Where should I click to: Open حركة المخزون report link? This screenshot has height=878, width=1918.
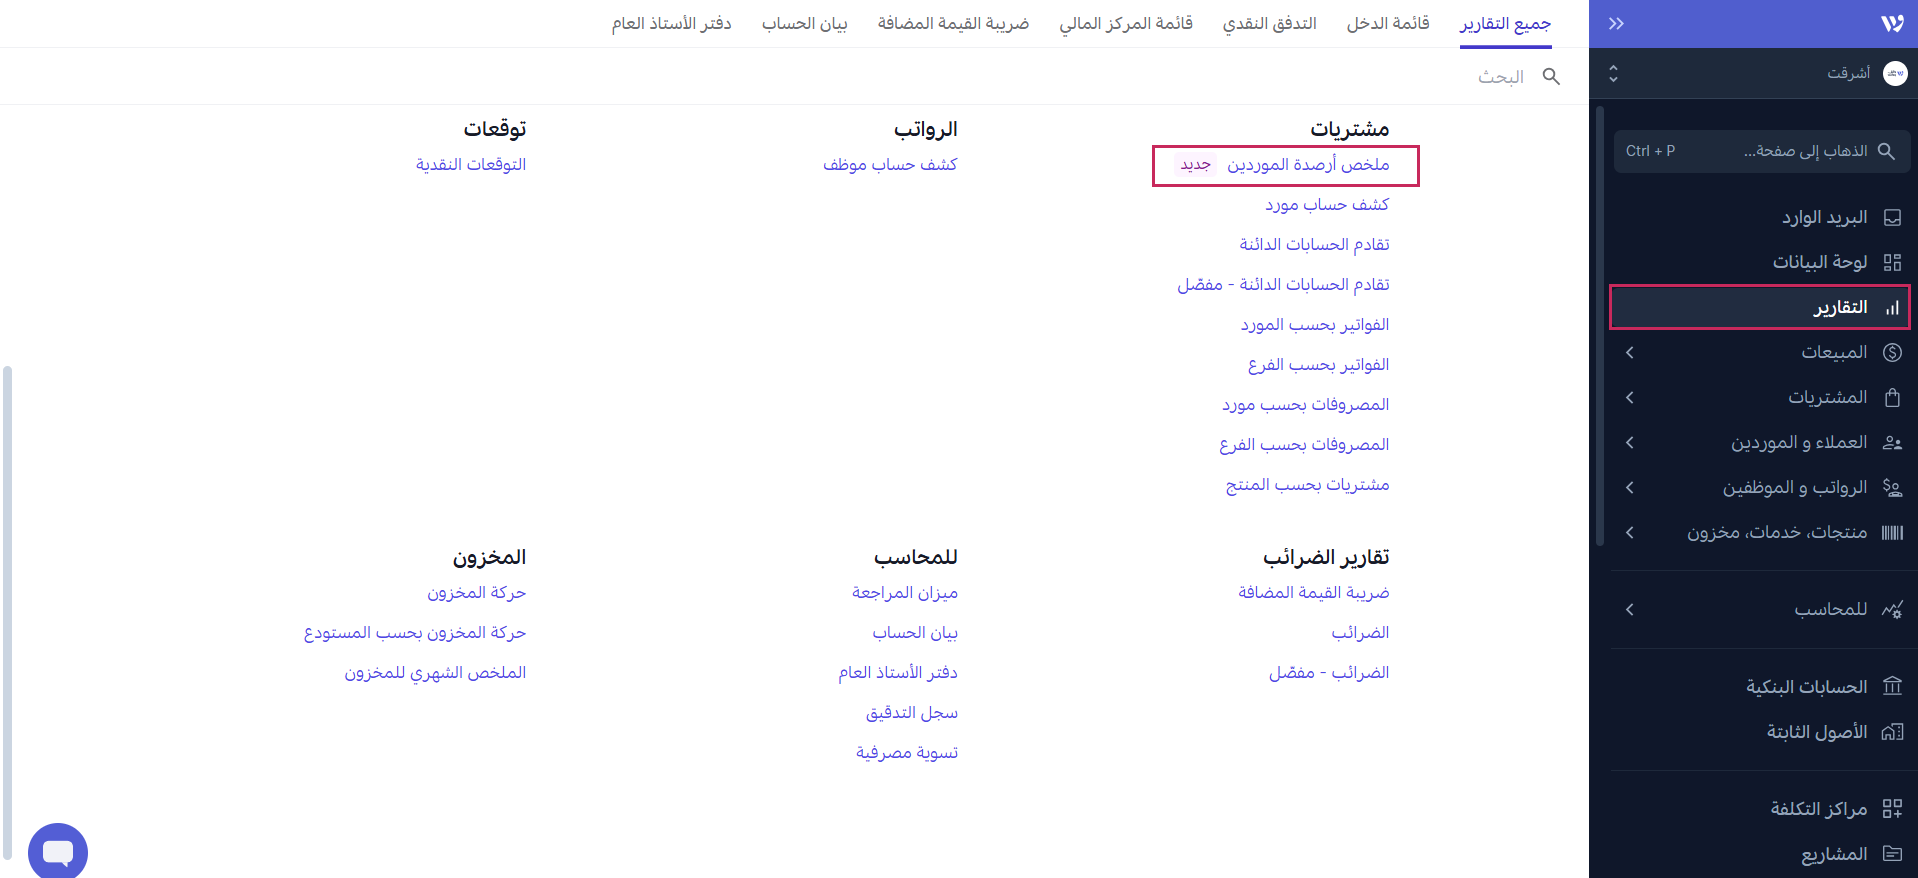click(476, 593)
